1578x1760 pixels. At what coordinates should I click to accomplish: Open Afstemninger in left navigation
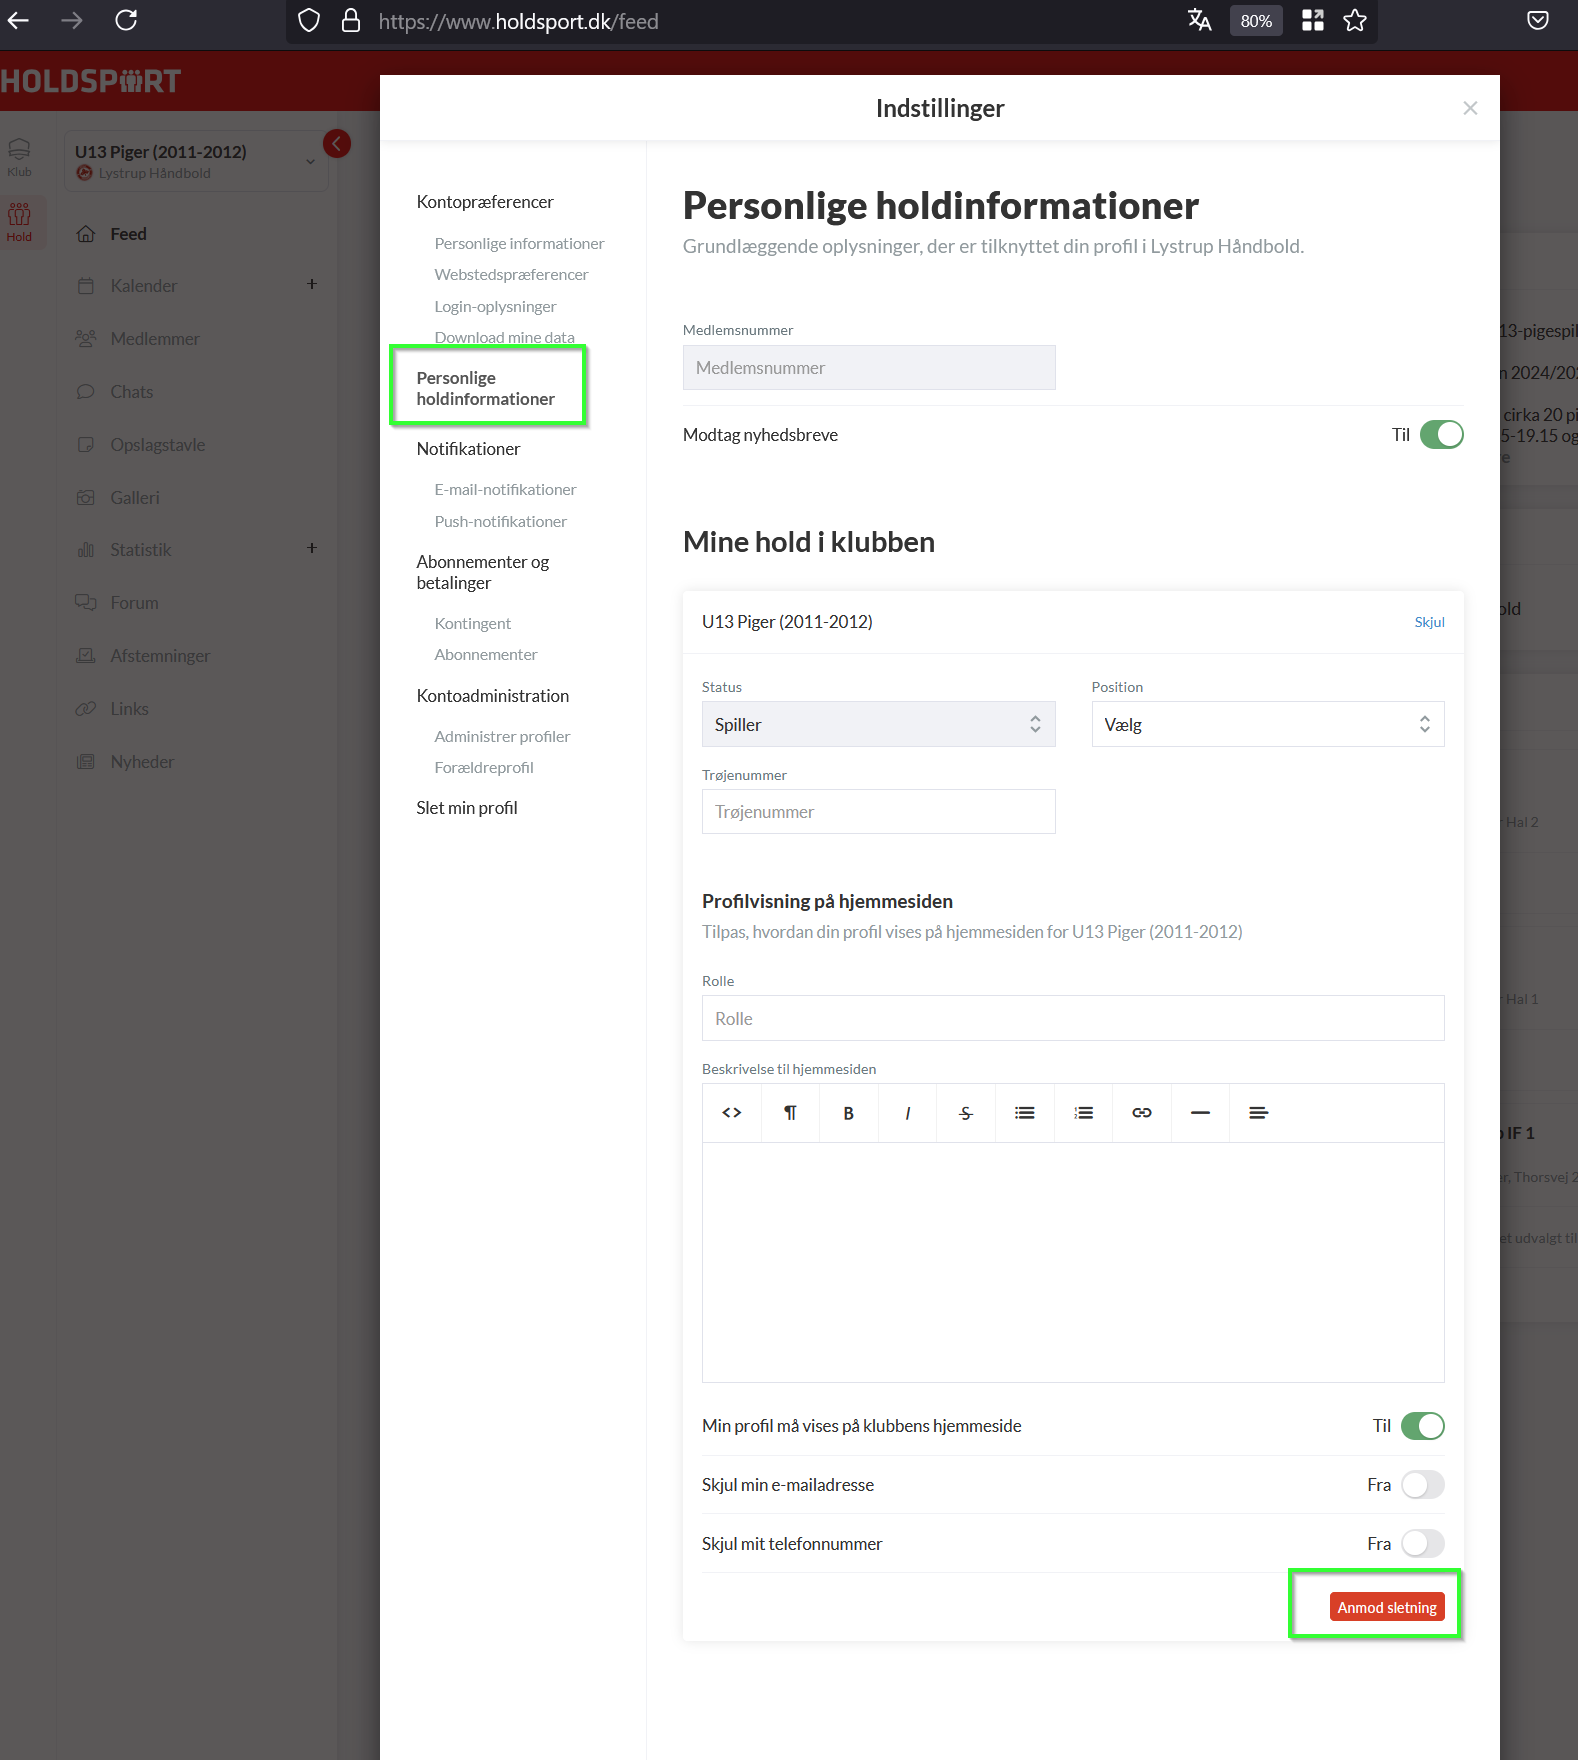[x=160, y=656]
